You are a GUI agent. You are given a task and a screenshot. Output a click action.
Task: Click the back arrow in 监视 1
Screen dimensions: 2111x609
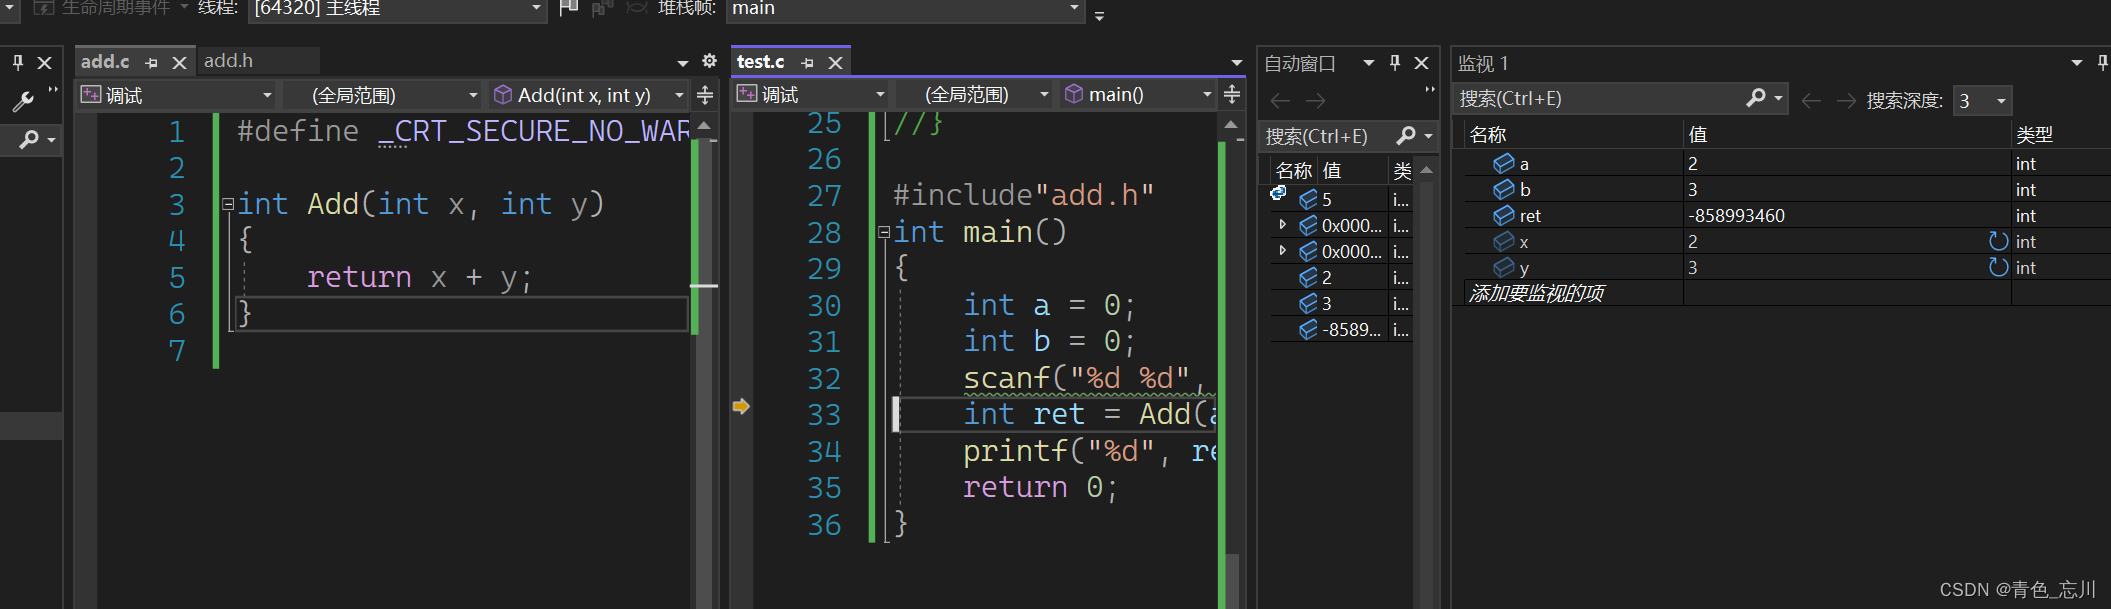tap(1811, 100)
